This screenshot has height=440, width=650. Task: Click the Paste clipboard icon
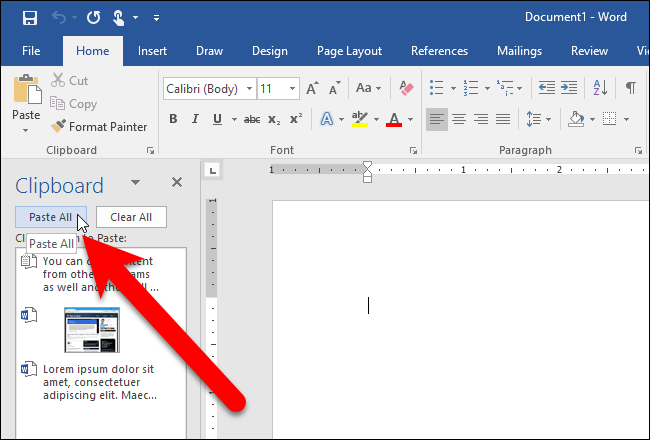coord(27,90)
